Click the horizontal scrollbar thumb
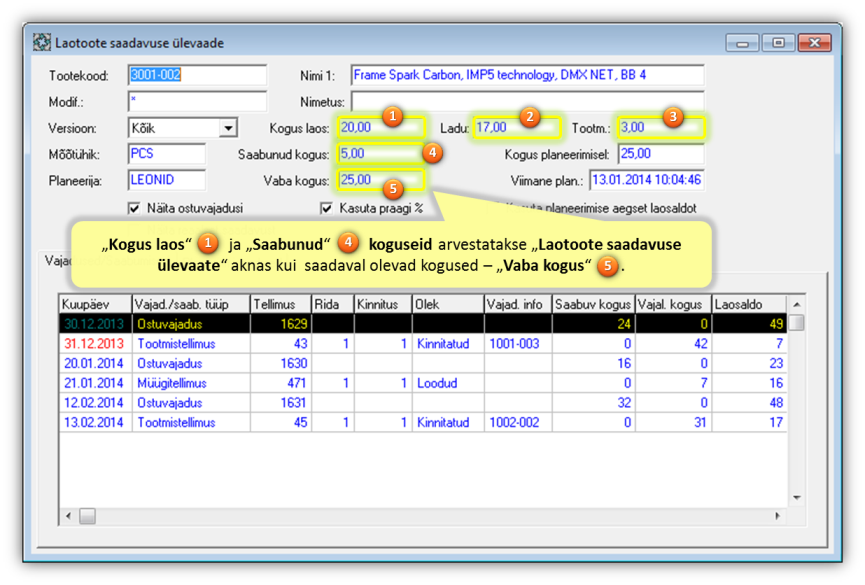Screen dimensions: 865x585 click(x=87, y=516)
